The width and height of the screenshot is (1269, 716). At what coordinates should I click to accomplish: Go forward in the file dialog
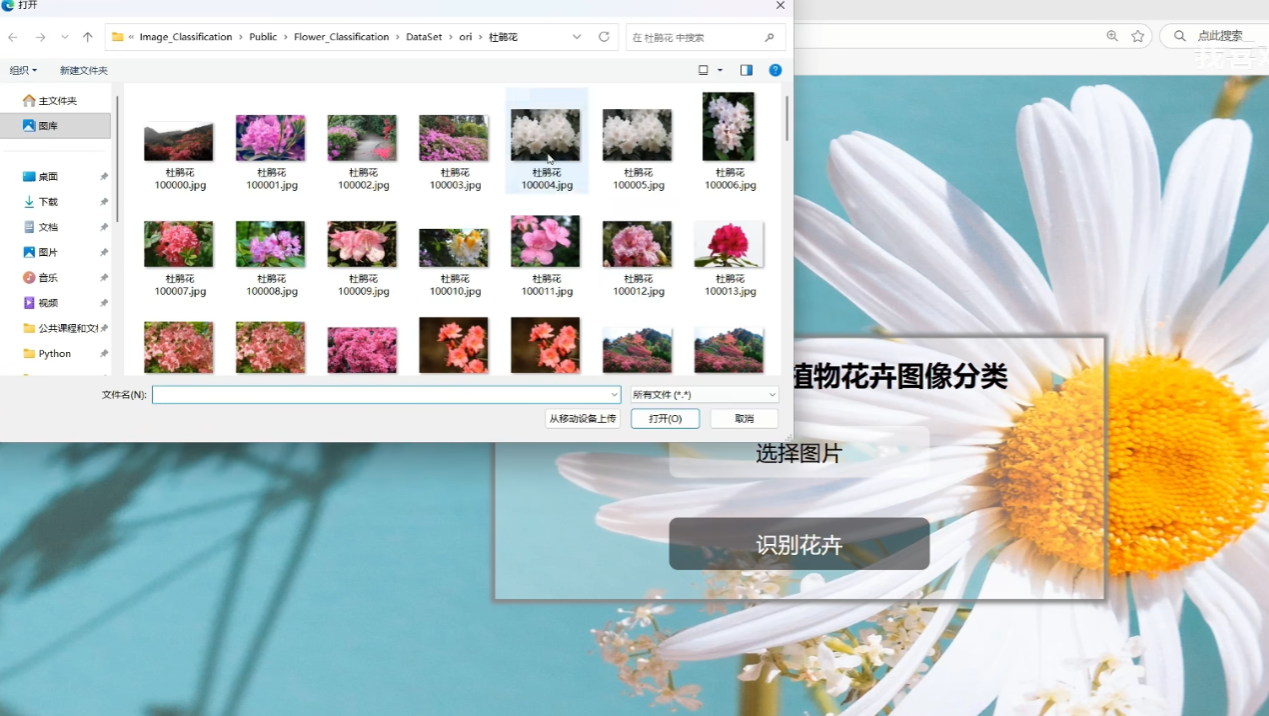[x=40, y=37]
